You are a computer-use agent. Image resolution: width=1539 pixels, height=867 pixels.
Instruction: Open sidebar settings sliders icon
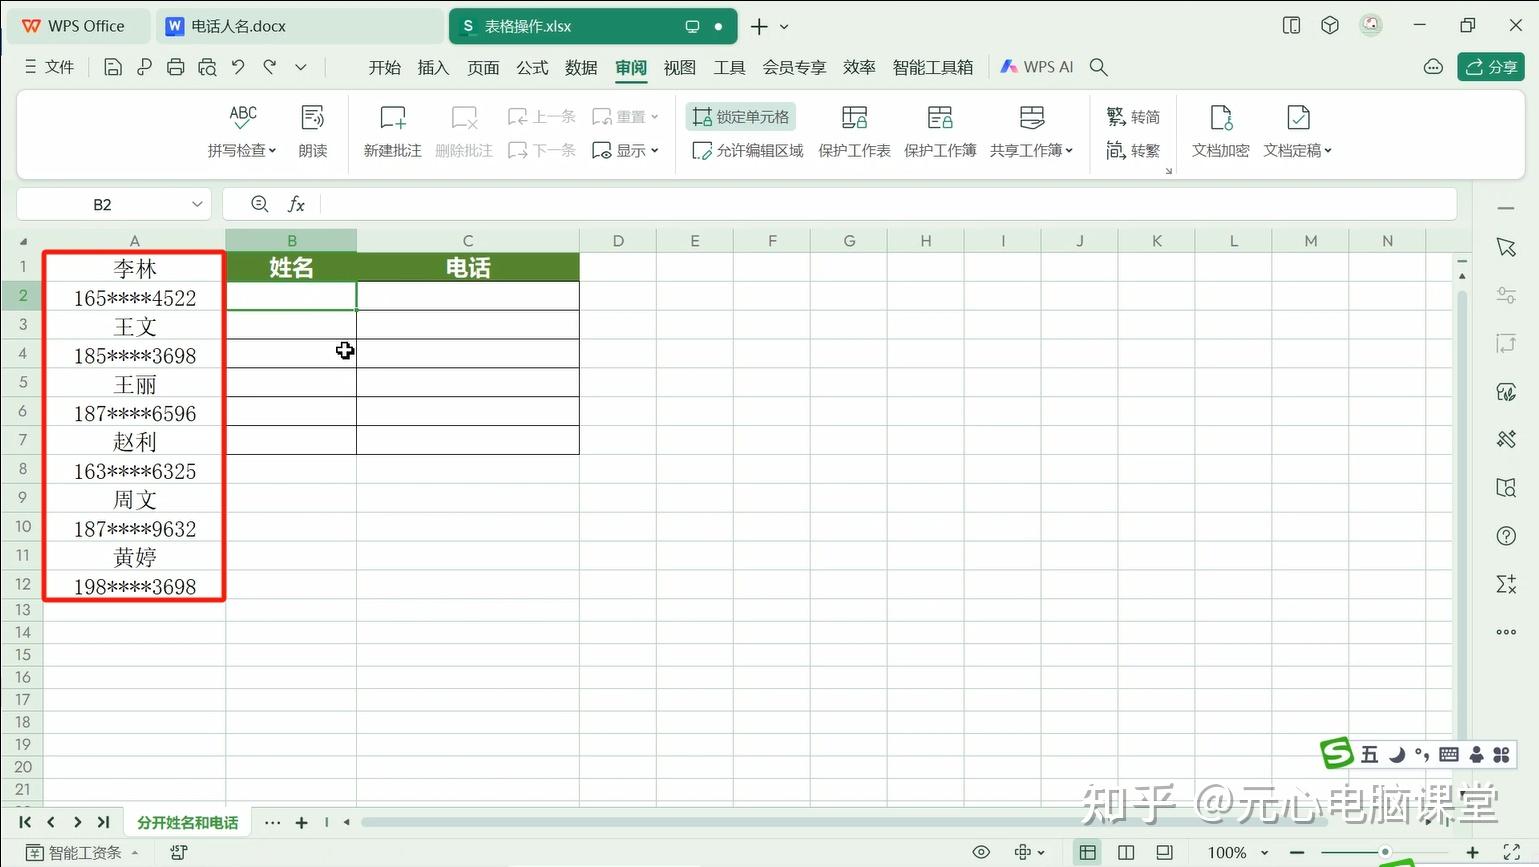[x=1506, y=295]
